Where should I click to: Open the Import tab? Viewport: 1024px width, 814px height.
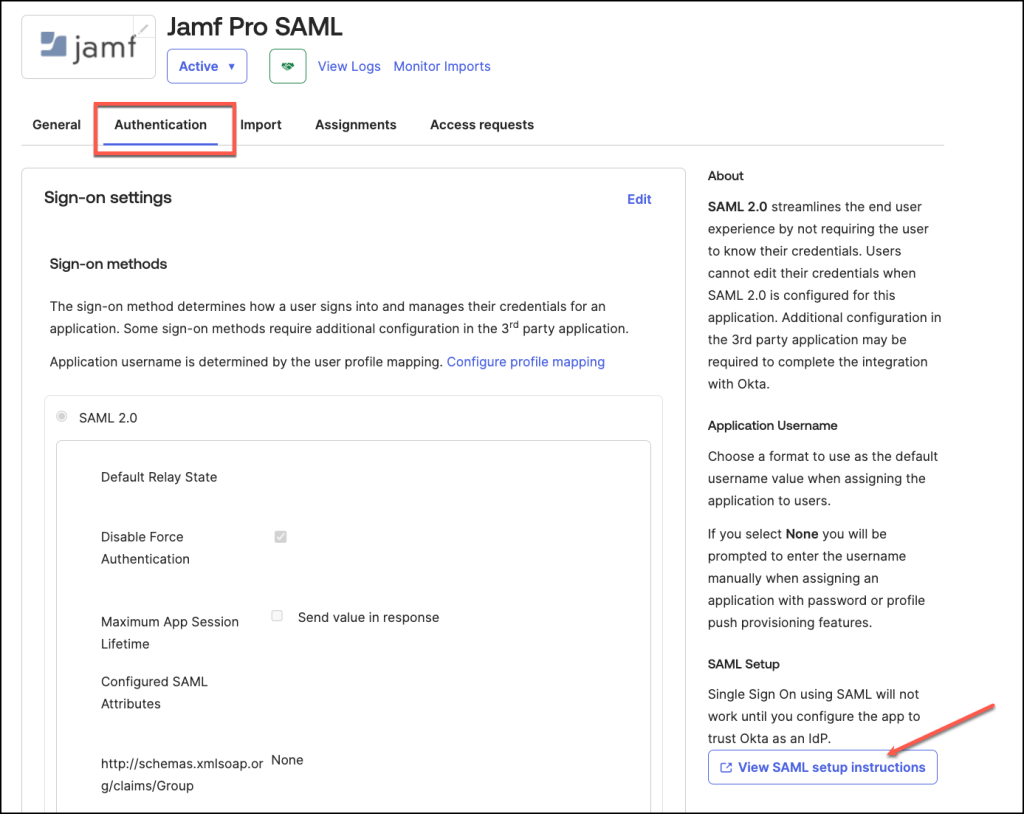coord(261,125)
